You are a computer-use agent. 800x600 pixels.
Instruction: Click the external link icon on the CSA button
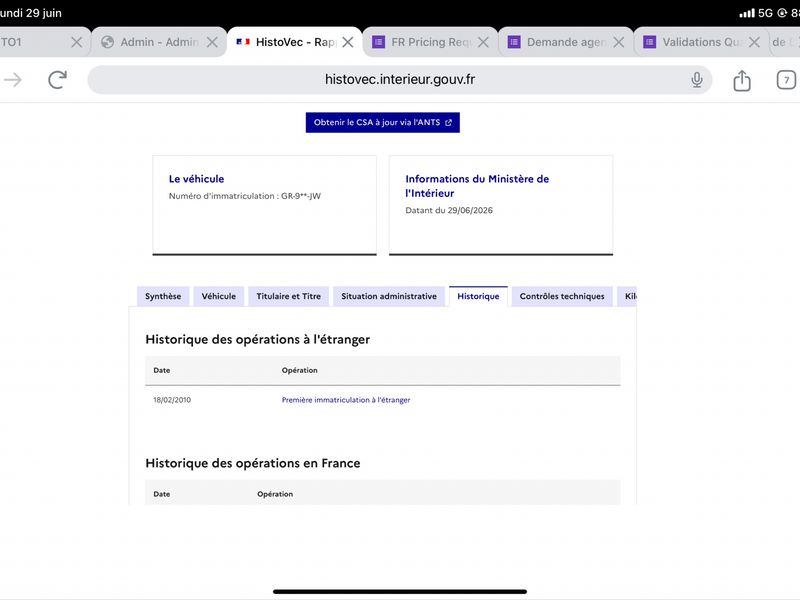click(448, 122)
